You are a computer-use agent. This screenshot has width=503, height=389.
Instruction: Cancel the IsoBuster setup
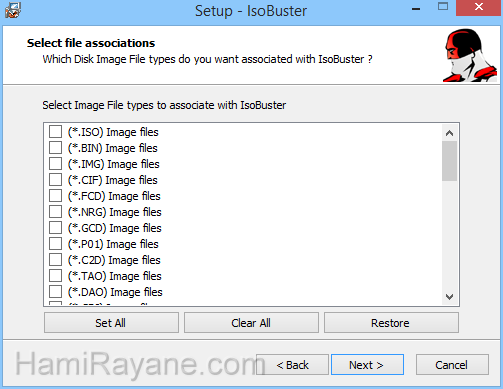coord(452,365)
